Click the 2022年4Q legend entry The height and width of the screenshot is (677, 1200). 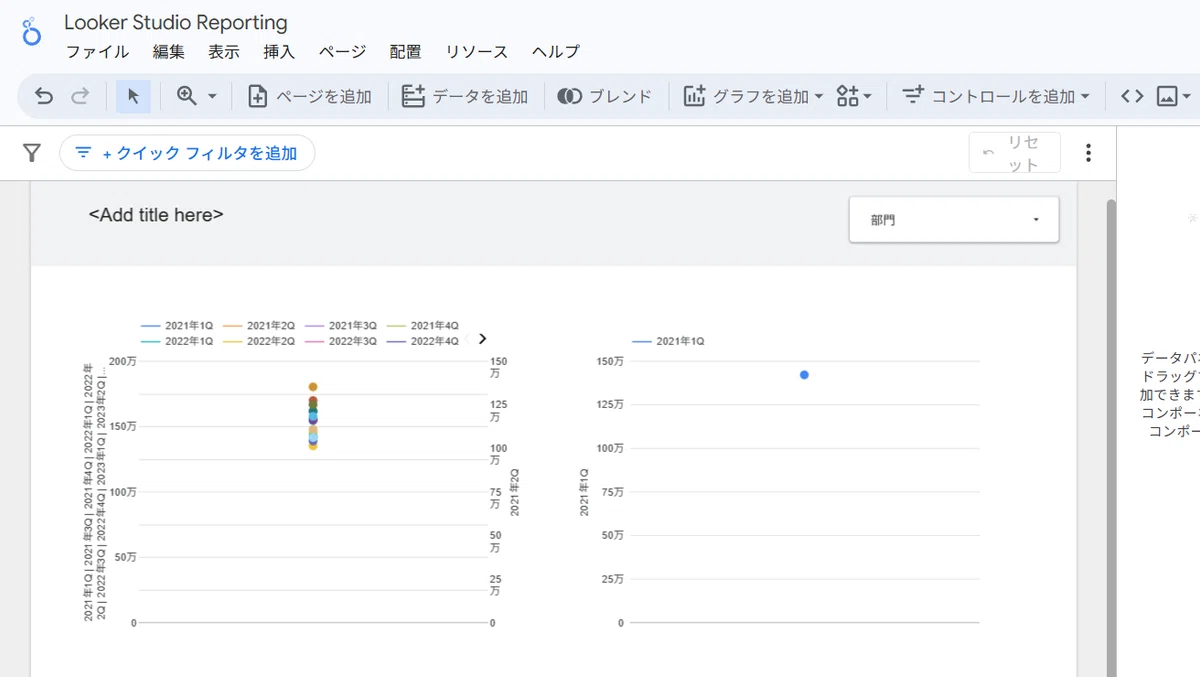coord(423,341)
